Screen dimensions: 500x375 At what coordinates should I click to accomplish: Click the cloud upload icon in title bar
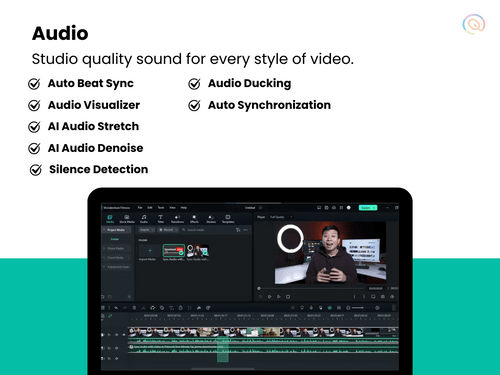(334, 208)
